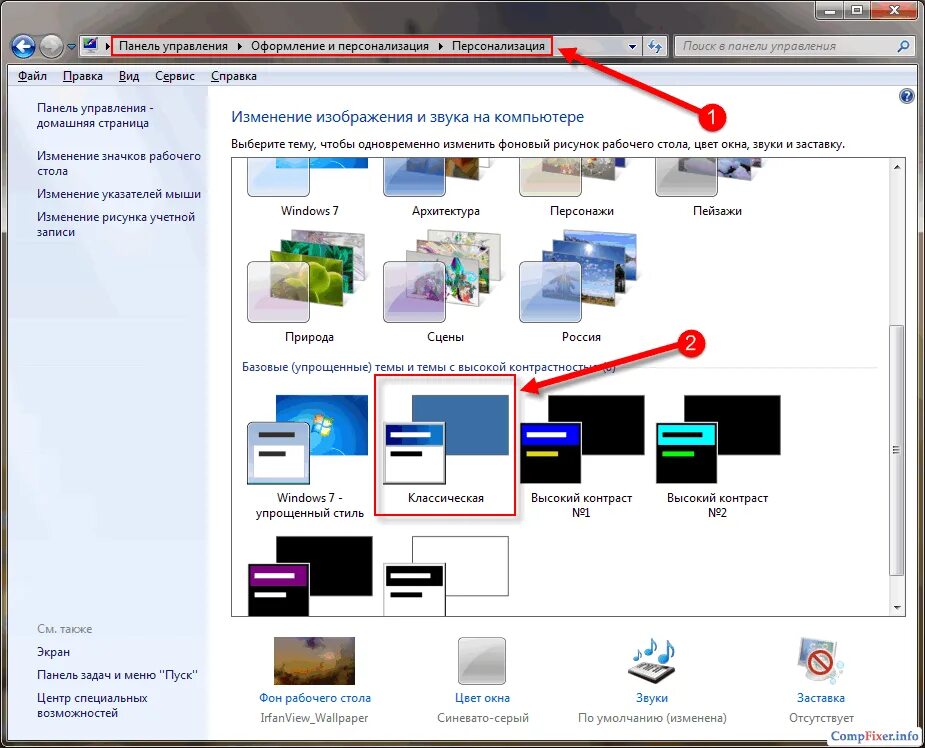Viewport: 925px width, 748px height.
Task: Click the Отсутствует screensaver status text
Action: click(821, 718)
